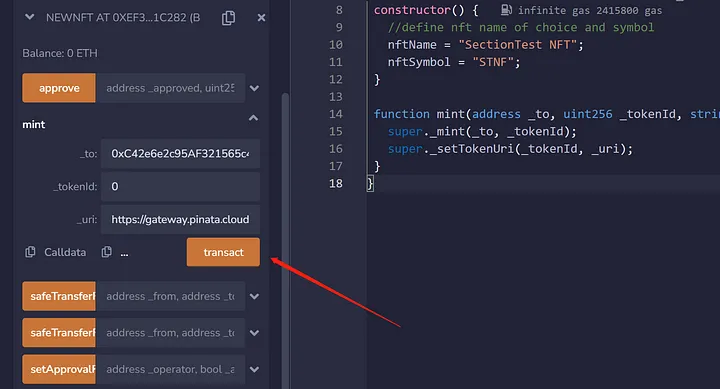Viewport: 720px width, 389px height.
Task: Click the first safeTransferFrom button
Action: tap(59, 296)
